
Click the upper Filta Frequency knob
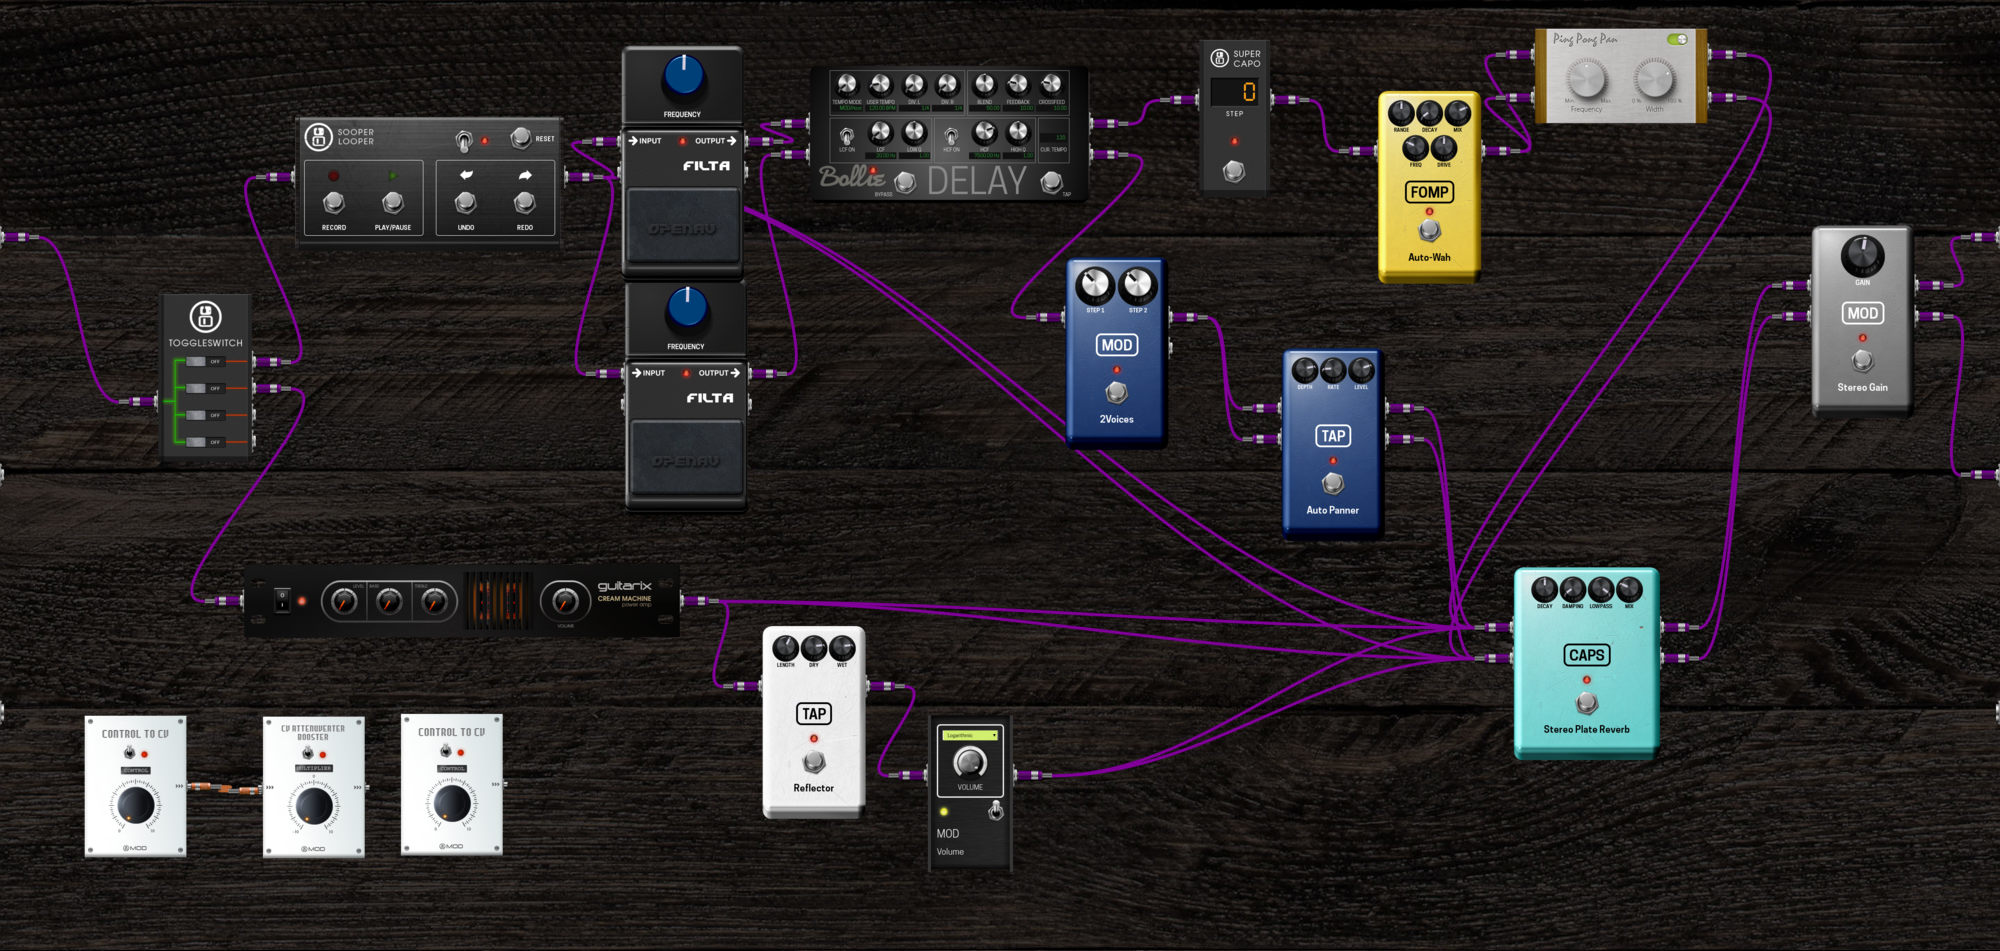tap(683, 76)
